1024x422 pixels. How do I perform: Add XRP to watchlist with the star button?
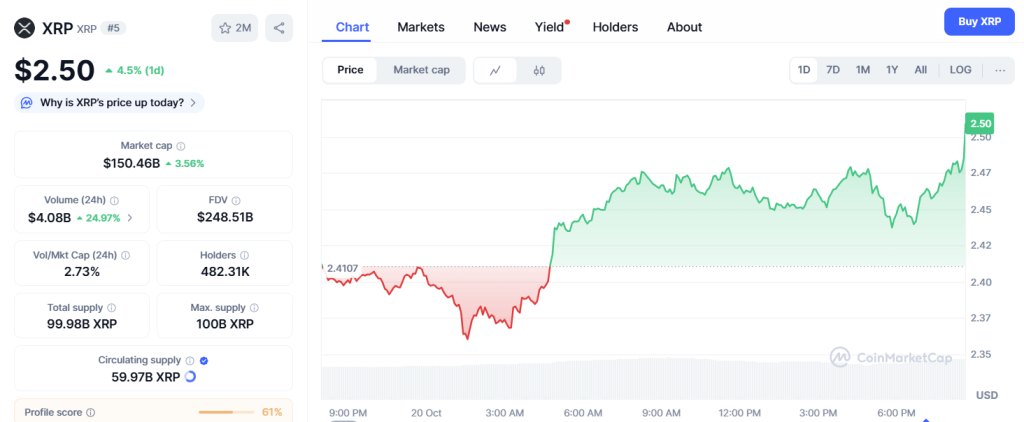[235, 28]
